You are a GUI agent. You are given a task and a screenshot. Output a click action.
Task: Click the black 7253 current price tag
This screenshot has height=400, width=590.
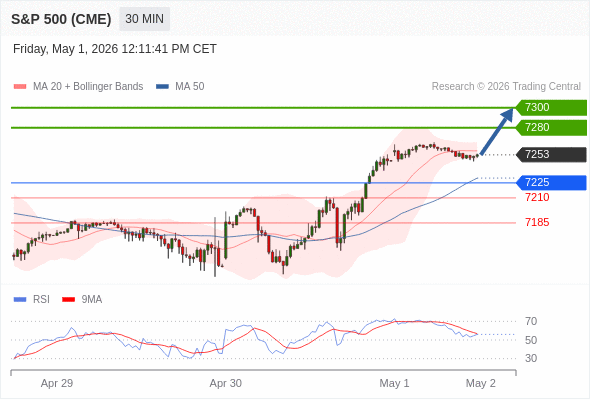[x=551, y=155]
